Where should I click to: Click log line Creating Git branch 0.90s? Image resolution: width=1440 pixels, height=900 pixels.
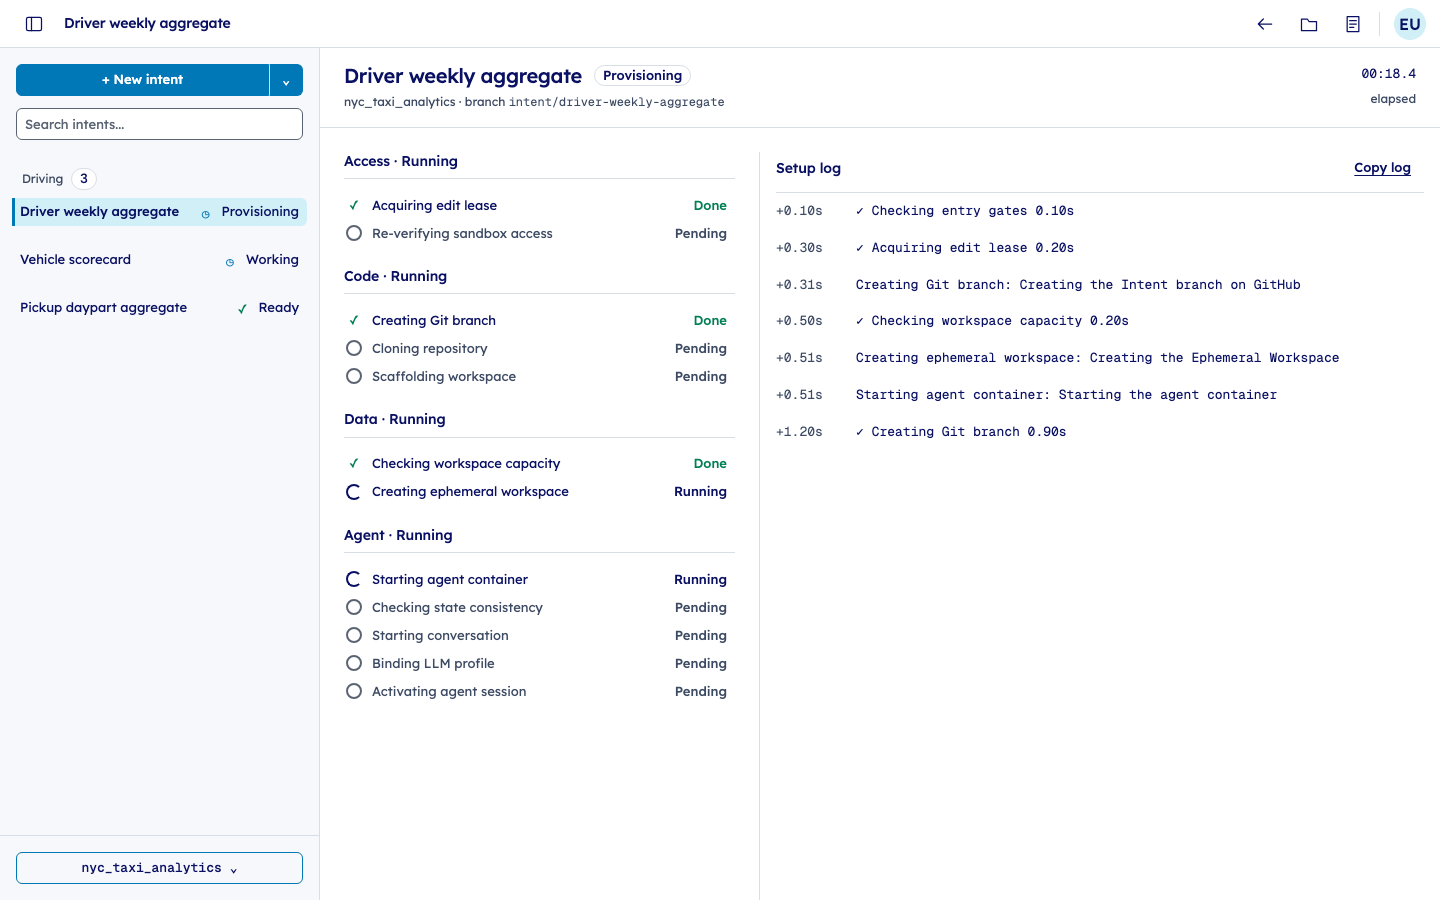pyautogui.click(x=961, y=432)
